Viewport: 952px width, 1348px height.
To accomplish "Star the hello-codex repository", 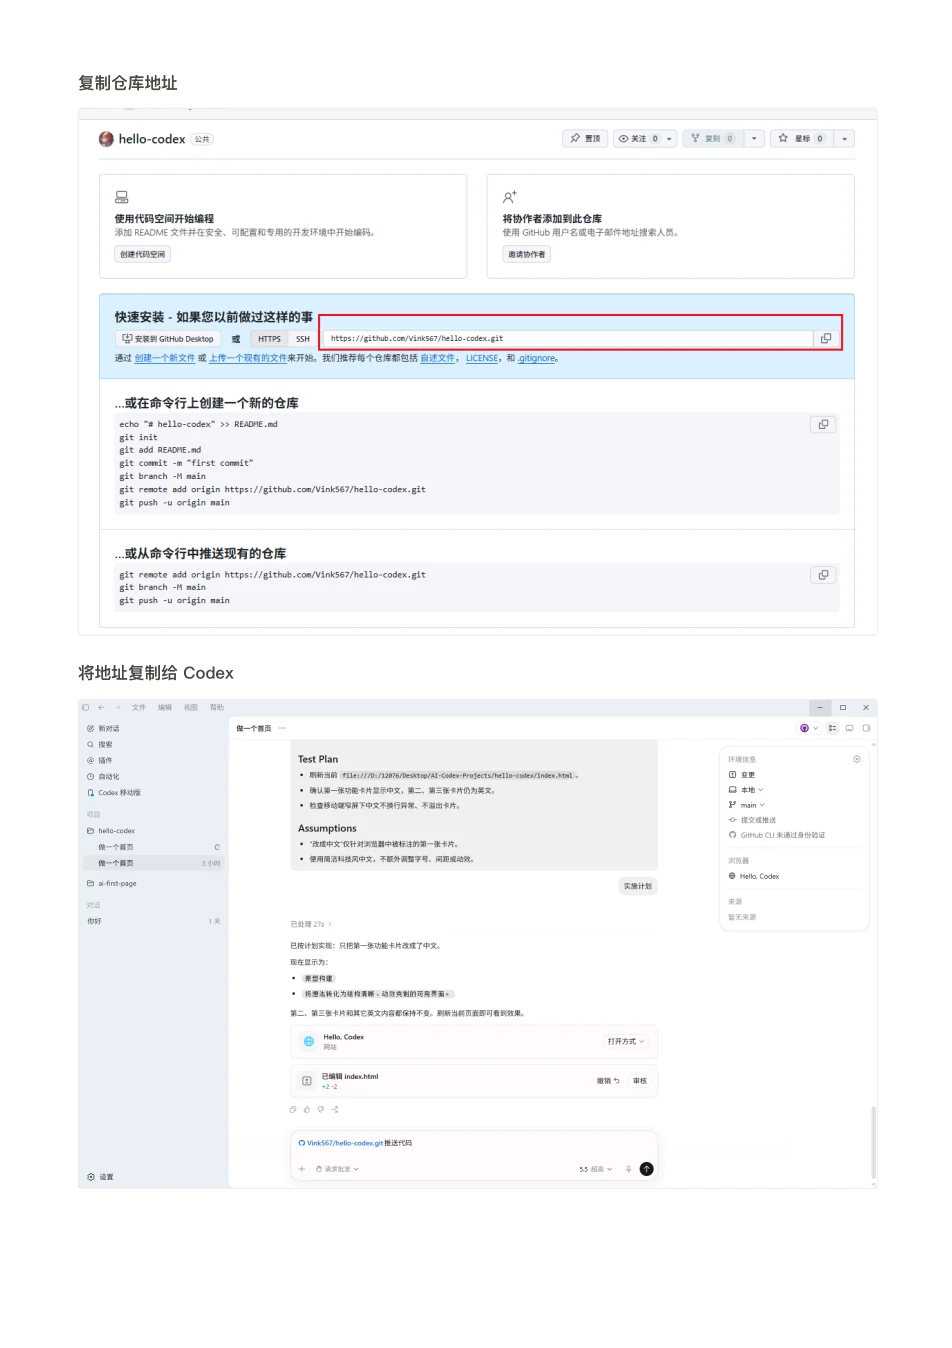I will pos(801,138).
